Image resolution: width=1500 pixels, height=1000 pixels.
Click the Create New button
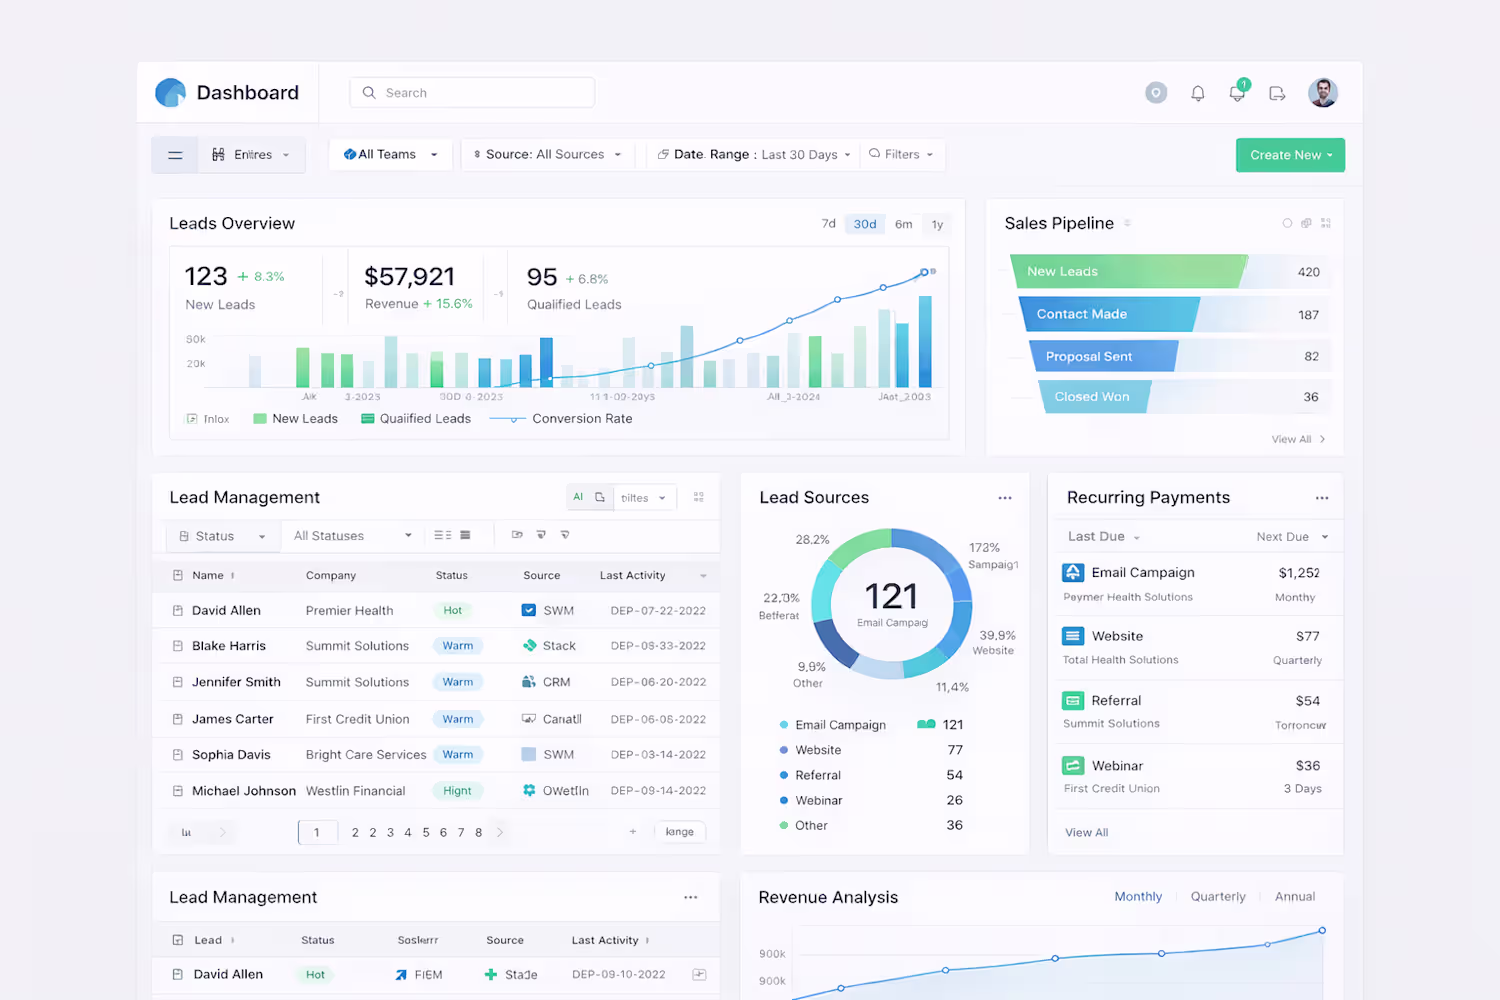click(x=1290, y=155)
